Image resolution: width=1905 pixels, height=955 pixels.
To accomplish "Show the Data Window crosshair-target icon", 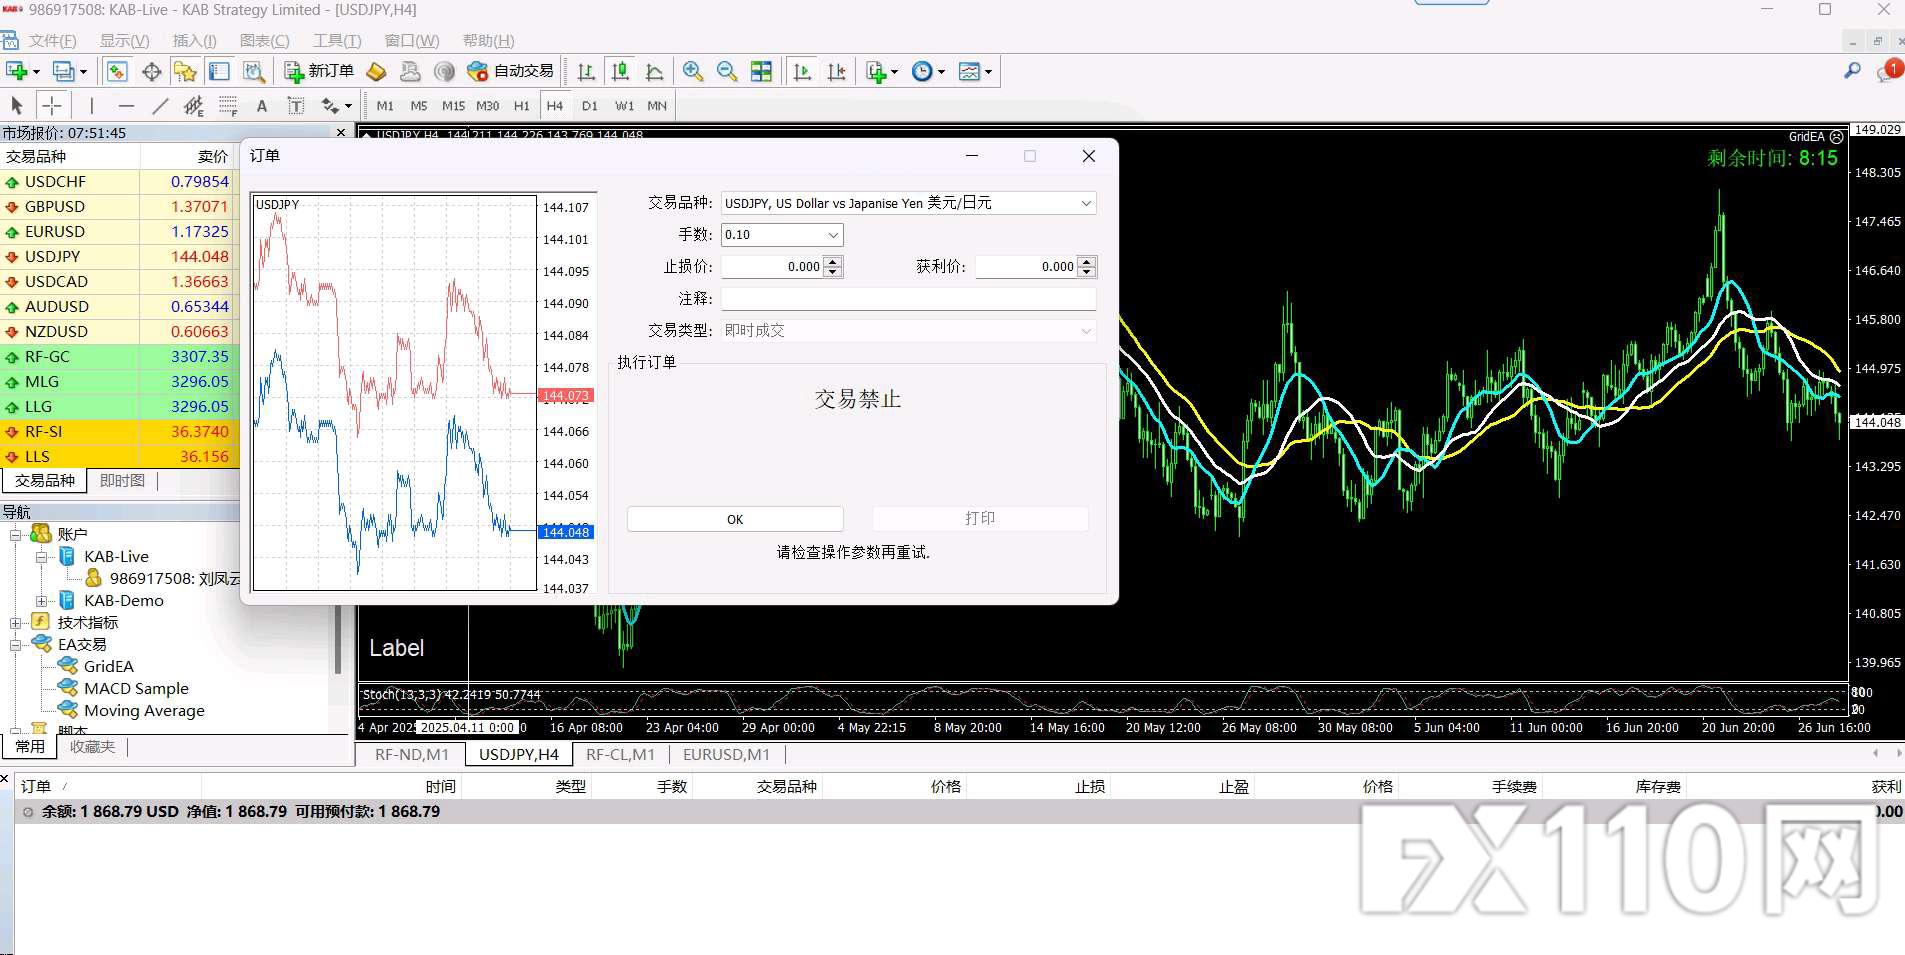I will pos(151,71).
